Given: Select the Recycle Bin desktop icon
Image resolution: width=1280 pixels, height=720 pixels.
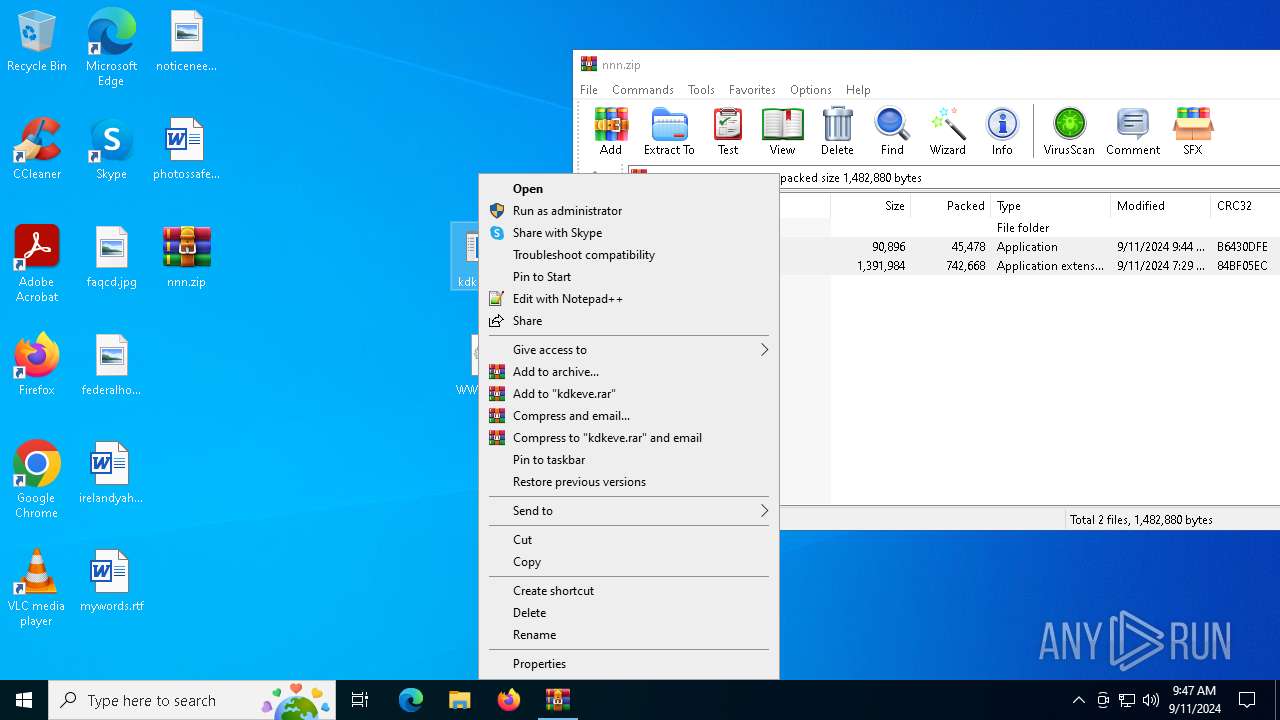Looking at the screenshot, I should click(x=37, y=42).
